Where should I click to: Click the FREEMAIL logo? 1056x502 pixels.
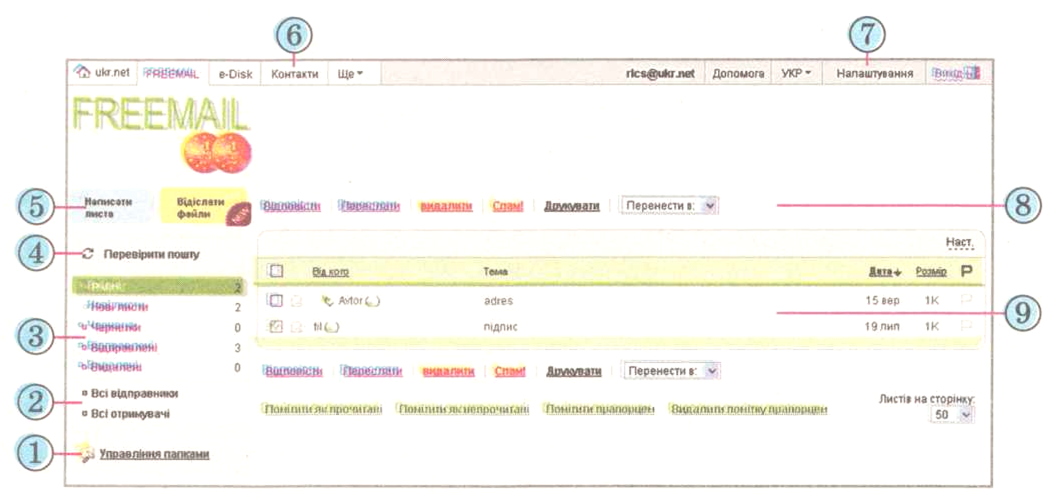160,133
